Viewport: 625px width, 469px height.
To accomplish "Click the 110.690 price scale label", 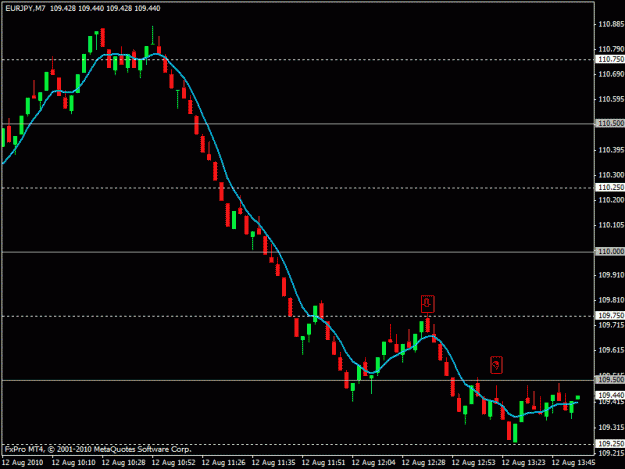I will click(611, 74).
